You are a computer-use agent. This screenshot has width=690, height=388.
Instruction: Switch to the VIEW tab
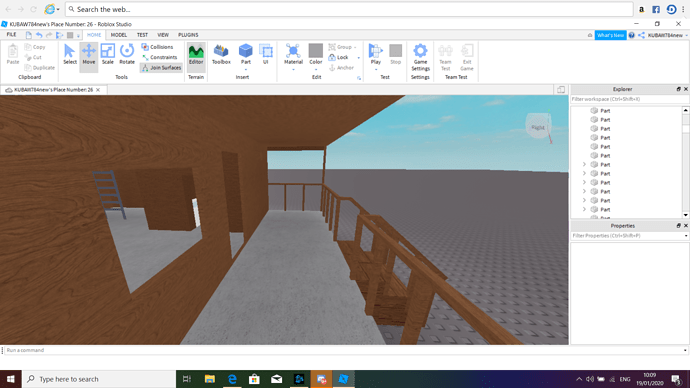[163, 35]
